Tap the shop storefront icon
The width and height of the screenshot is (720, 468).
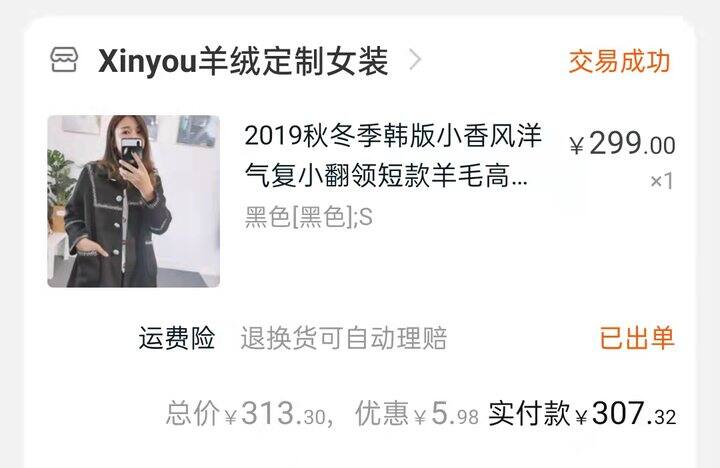pyautogui.click(x=64, y=60)
